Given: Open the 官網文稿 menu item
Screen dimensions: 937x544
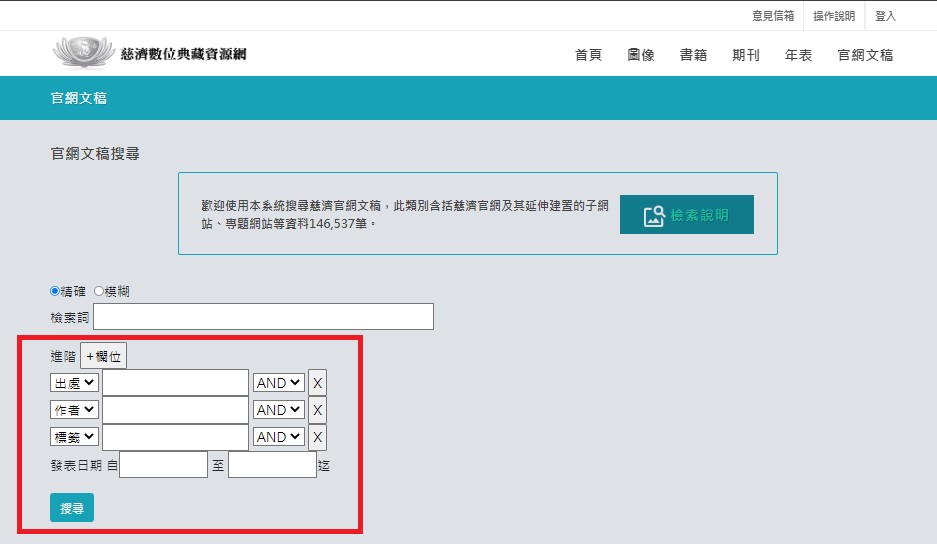Looking at the screenshot, I should click(865, 55).
